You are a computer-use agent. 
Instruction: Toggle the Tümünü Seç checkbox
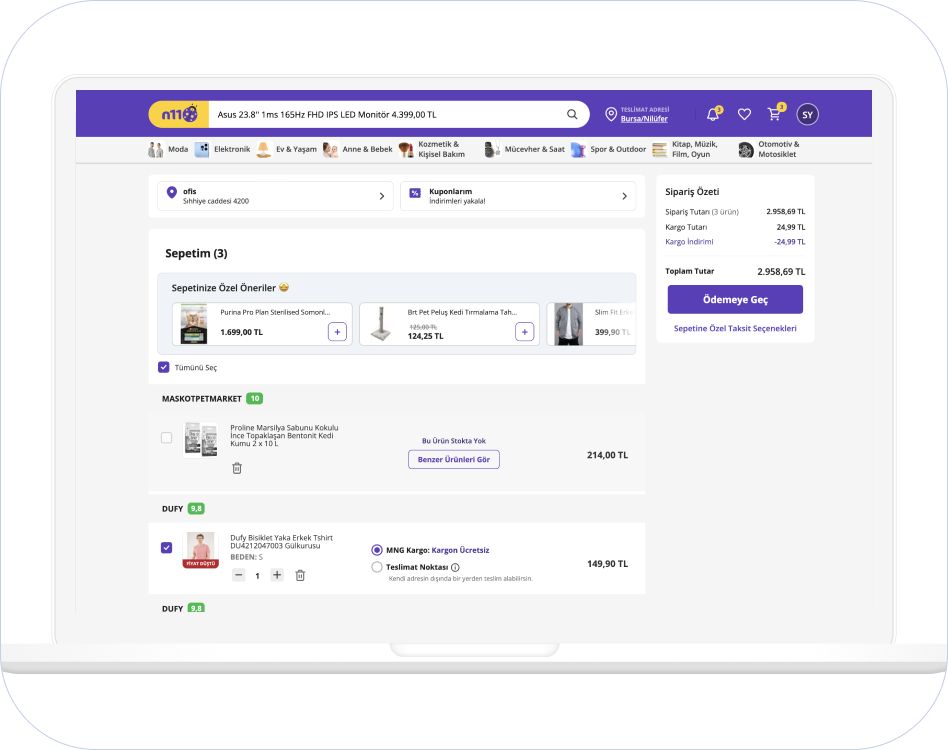click(164, 367)
